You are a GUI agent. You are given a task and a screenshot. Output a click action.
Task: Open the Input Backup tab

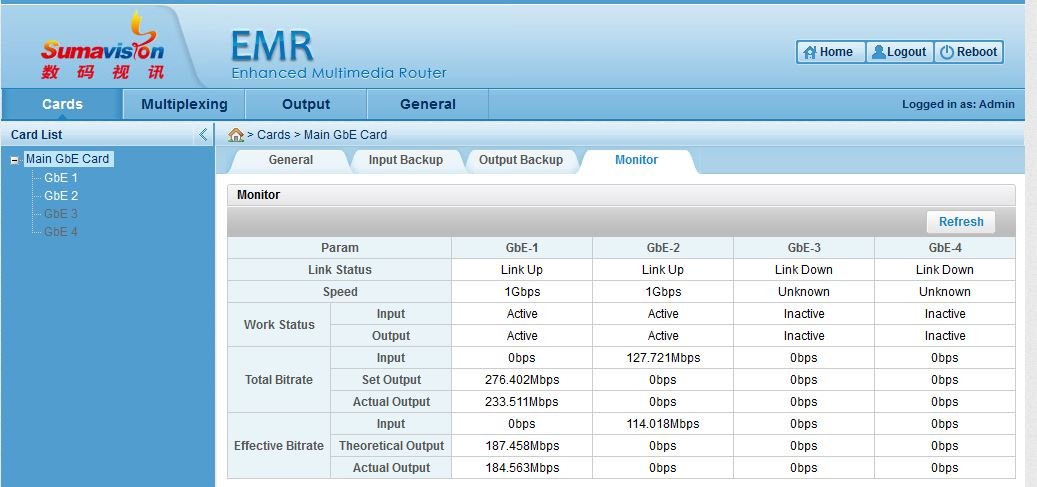(x=405, y=160)
